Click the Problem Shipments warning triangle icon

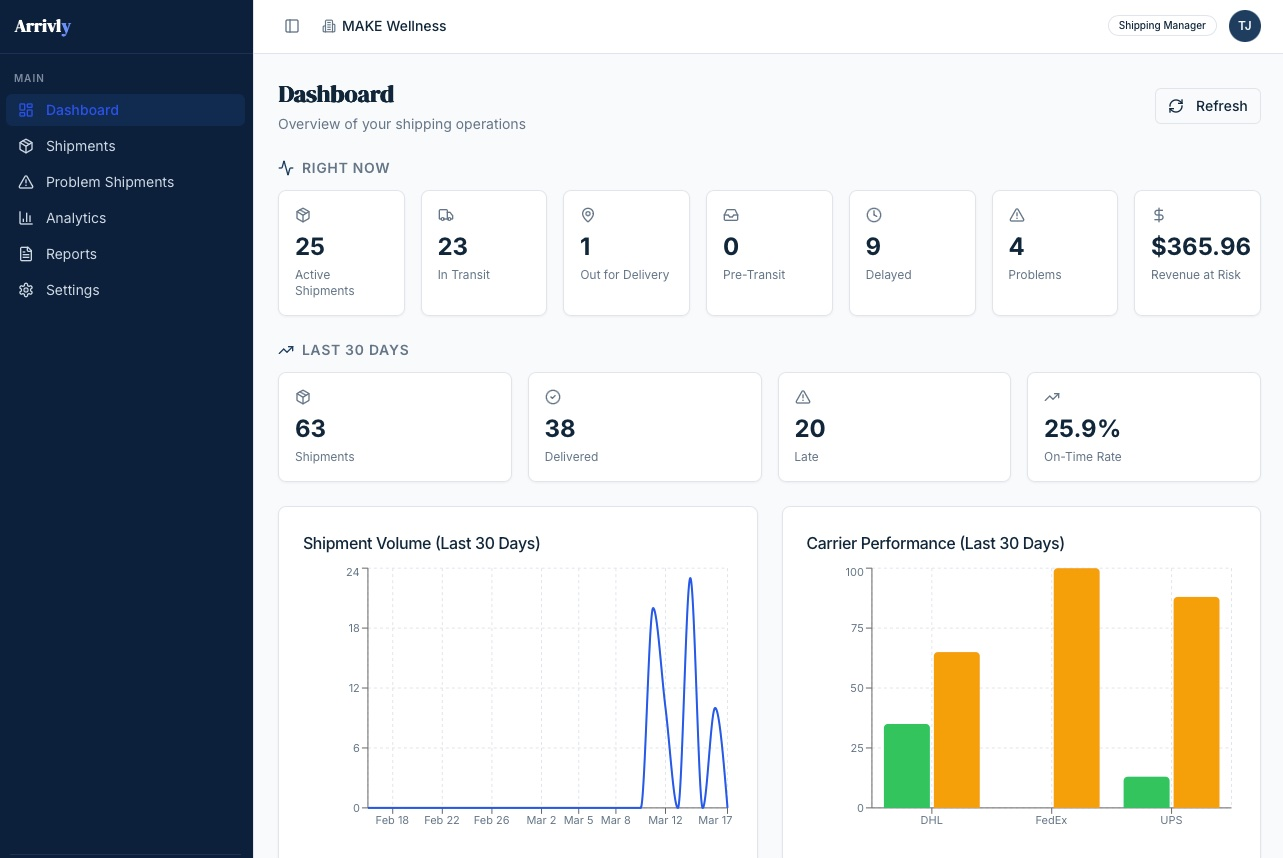(26, 182)
